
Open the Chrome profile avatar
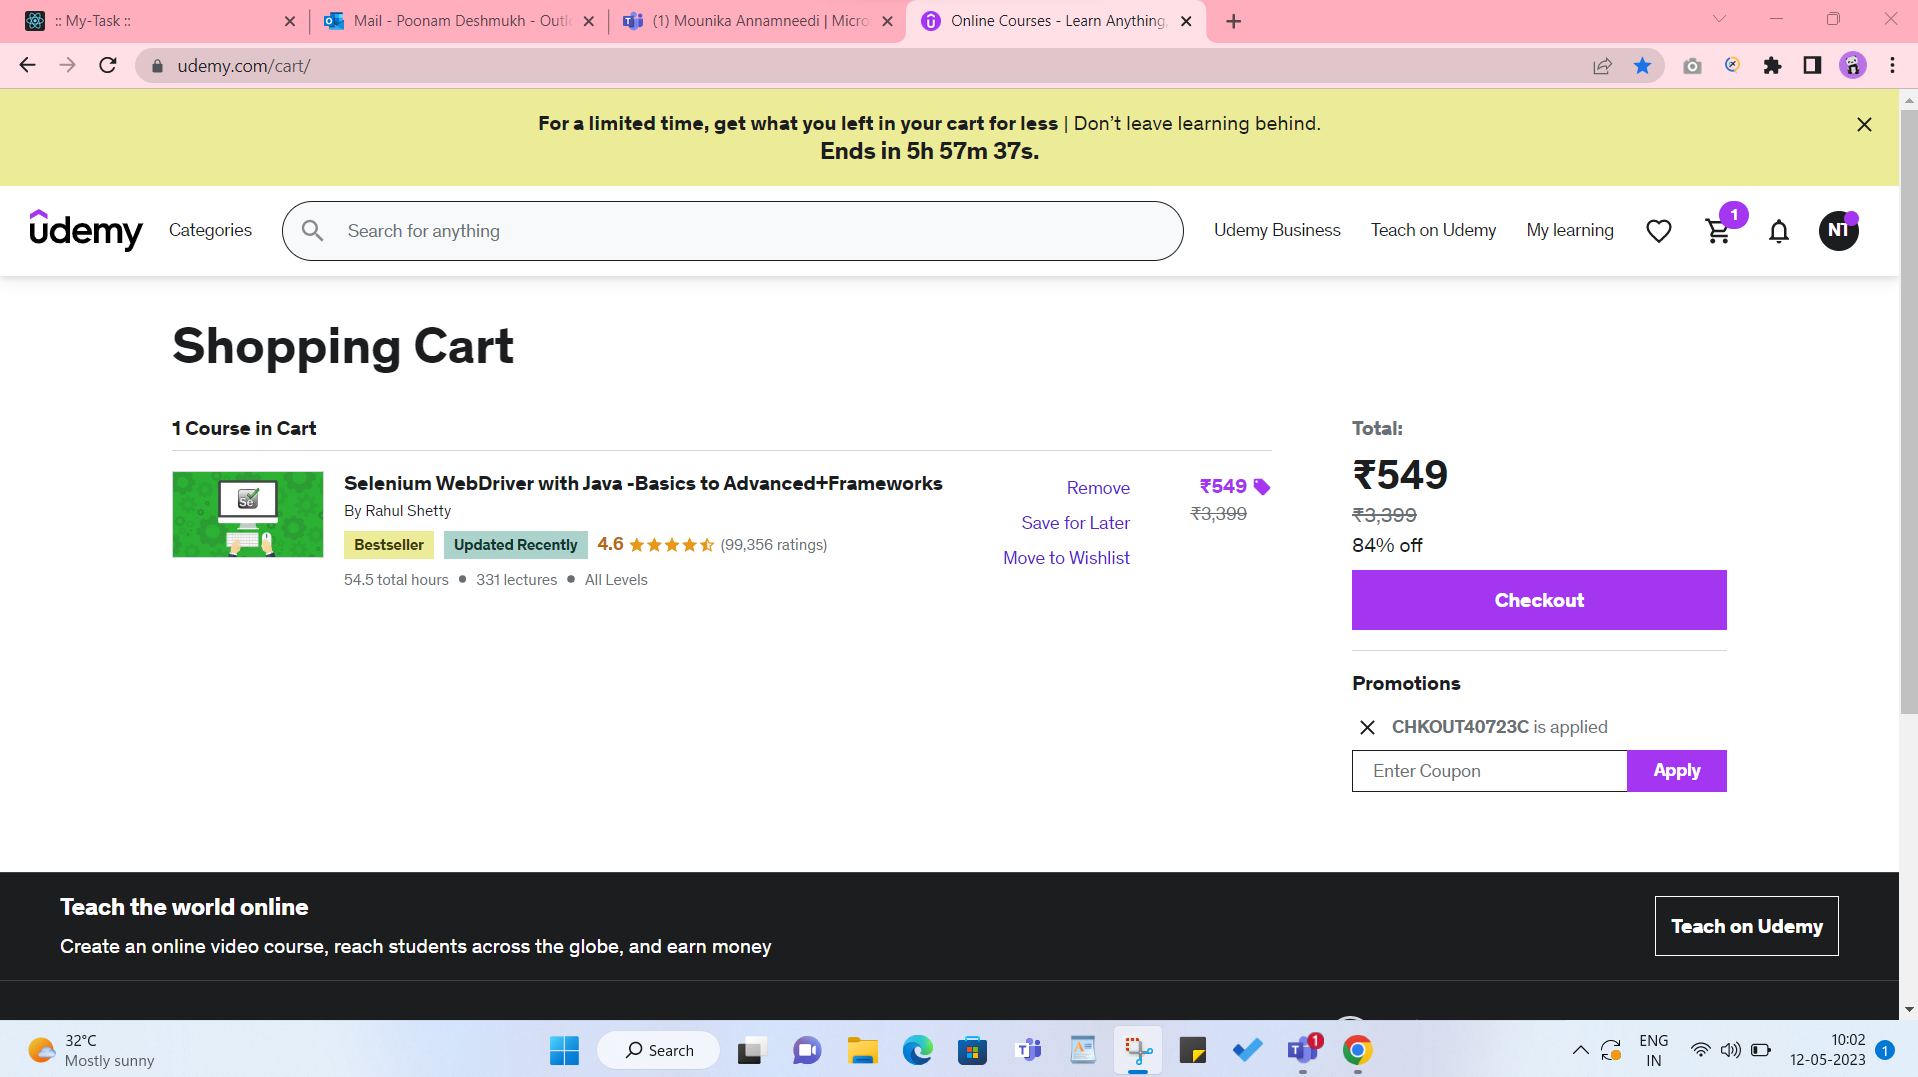(1852, 66)
